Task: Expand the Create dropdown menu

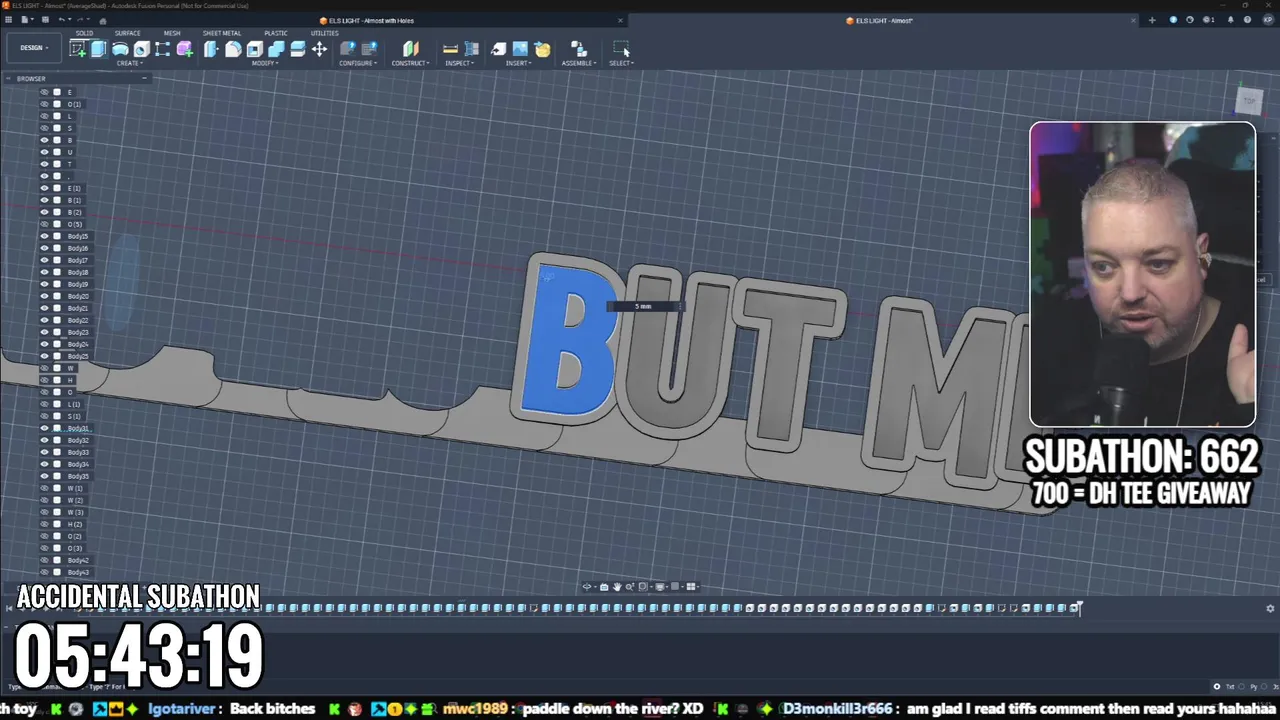Action: pyautogui.click(x=128, y=63)
